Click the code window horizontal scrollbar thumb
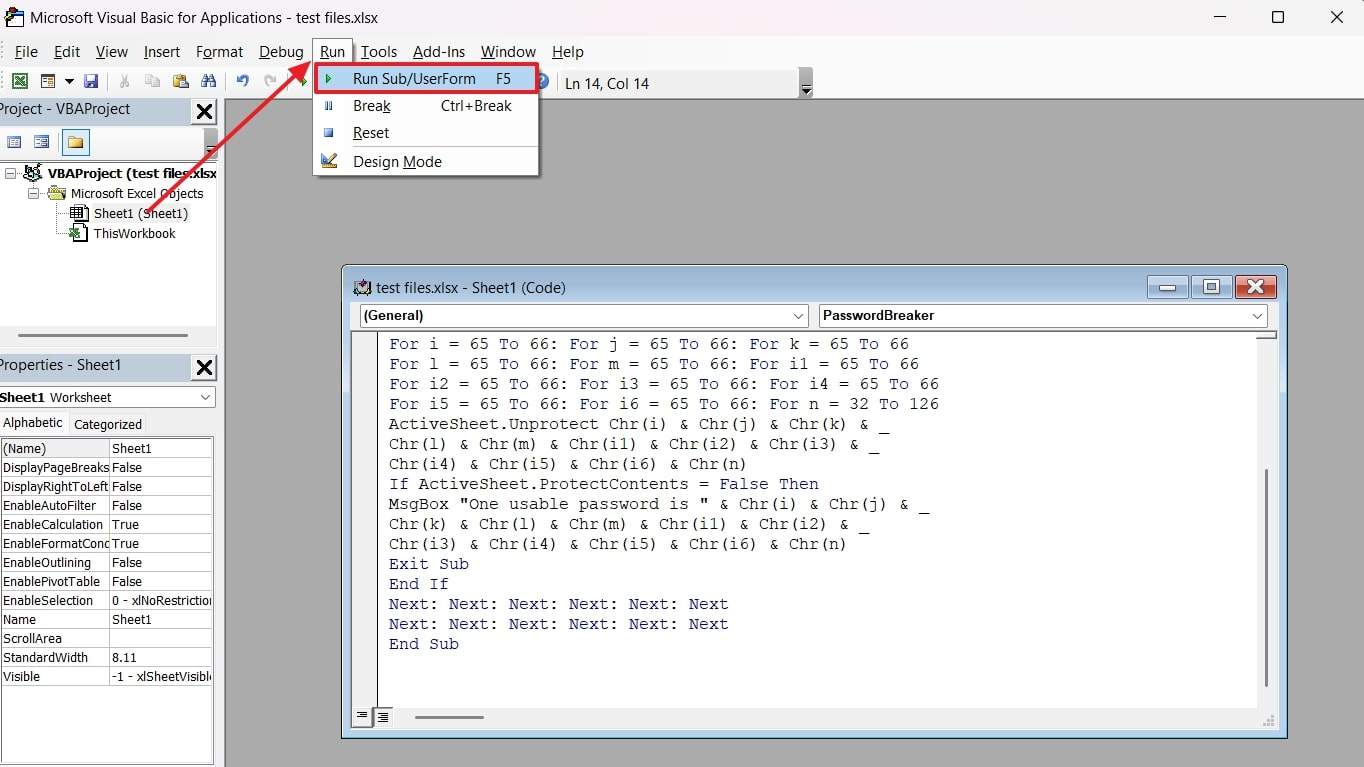Viewport: 1364px width, 767px height. pos(449,717)
